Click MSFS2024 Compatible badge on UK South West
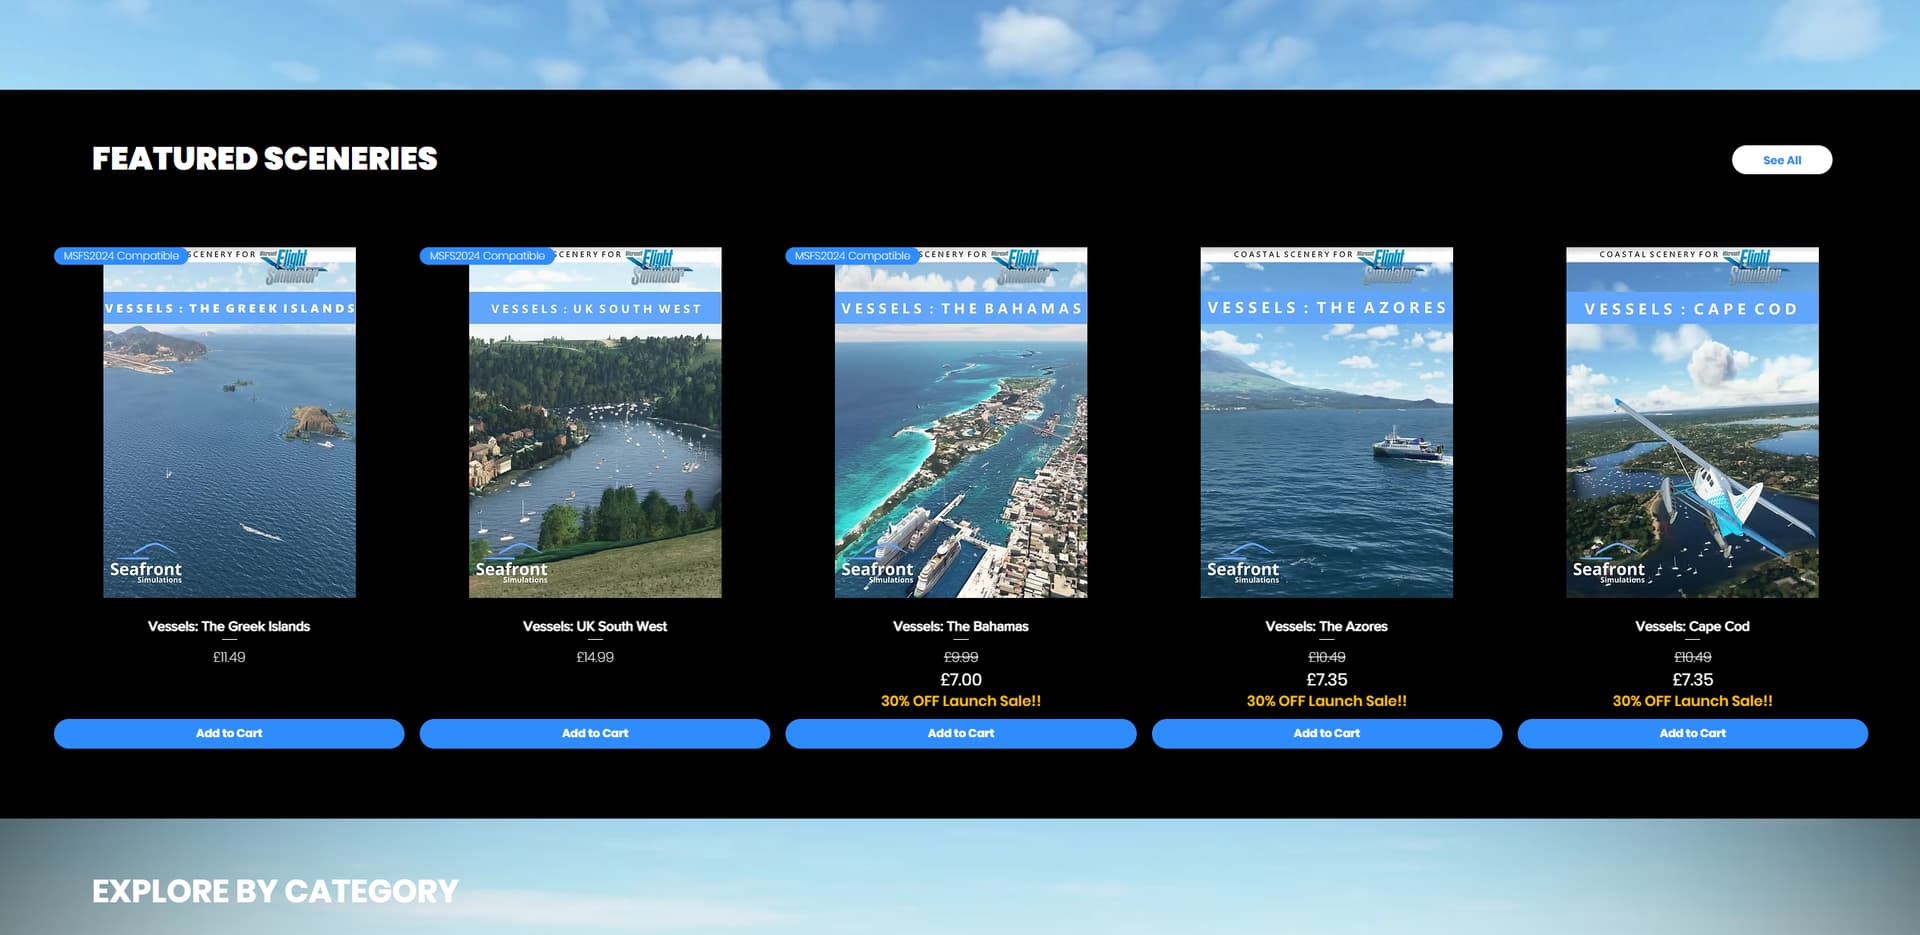Image resolution: width=1920 pixels, height=935 pixels. tap(487, 256)
